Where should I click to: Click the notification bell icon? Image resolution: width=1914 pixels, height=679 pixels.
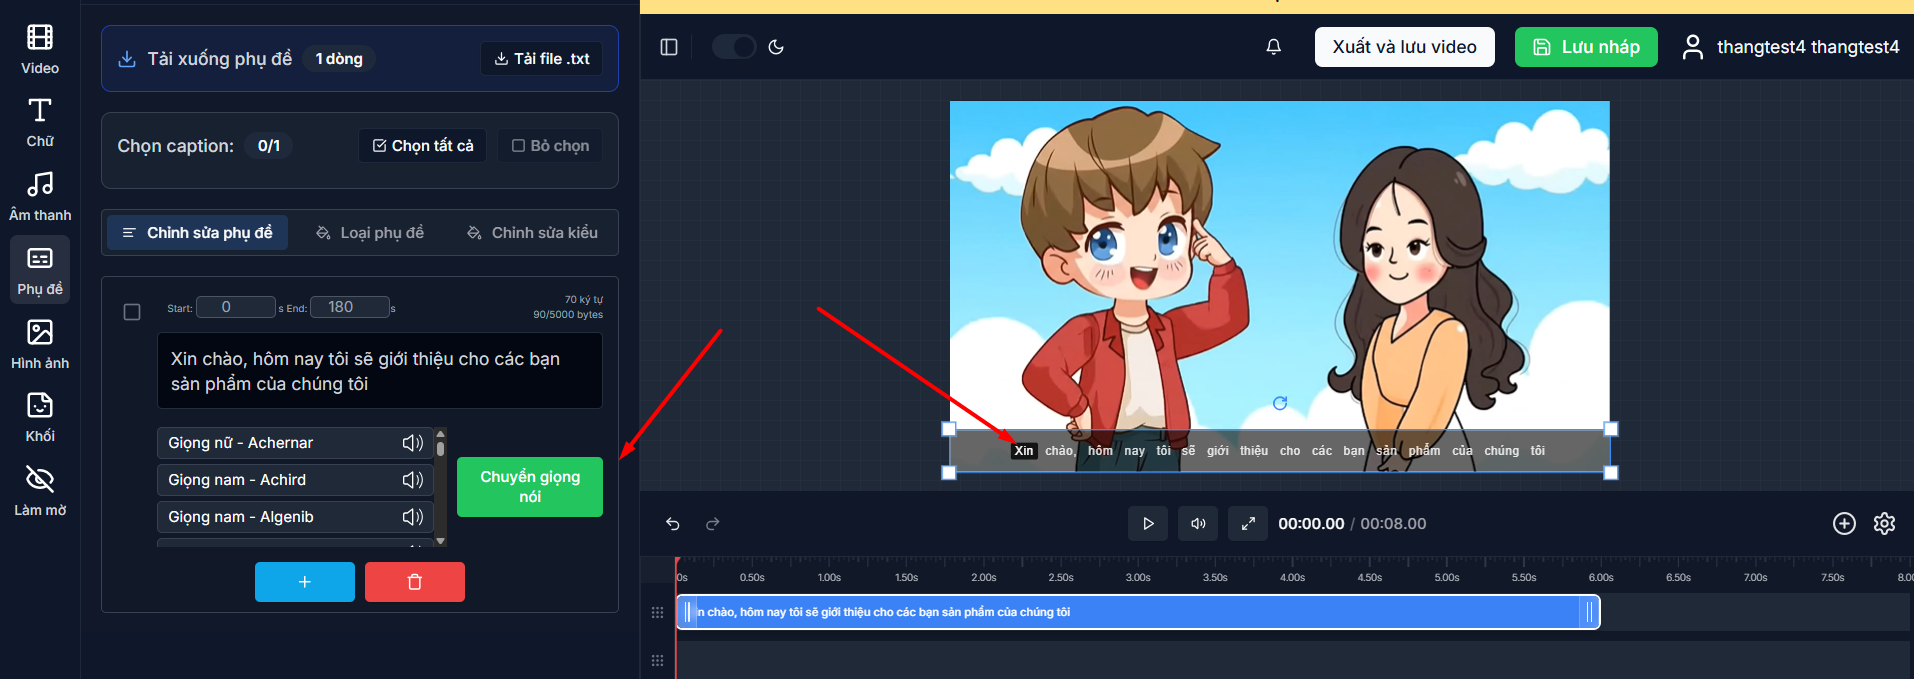tap(1273, 47)
